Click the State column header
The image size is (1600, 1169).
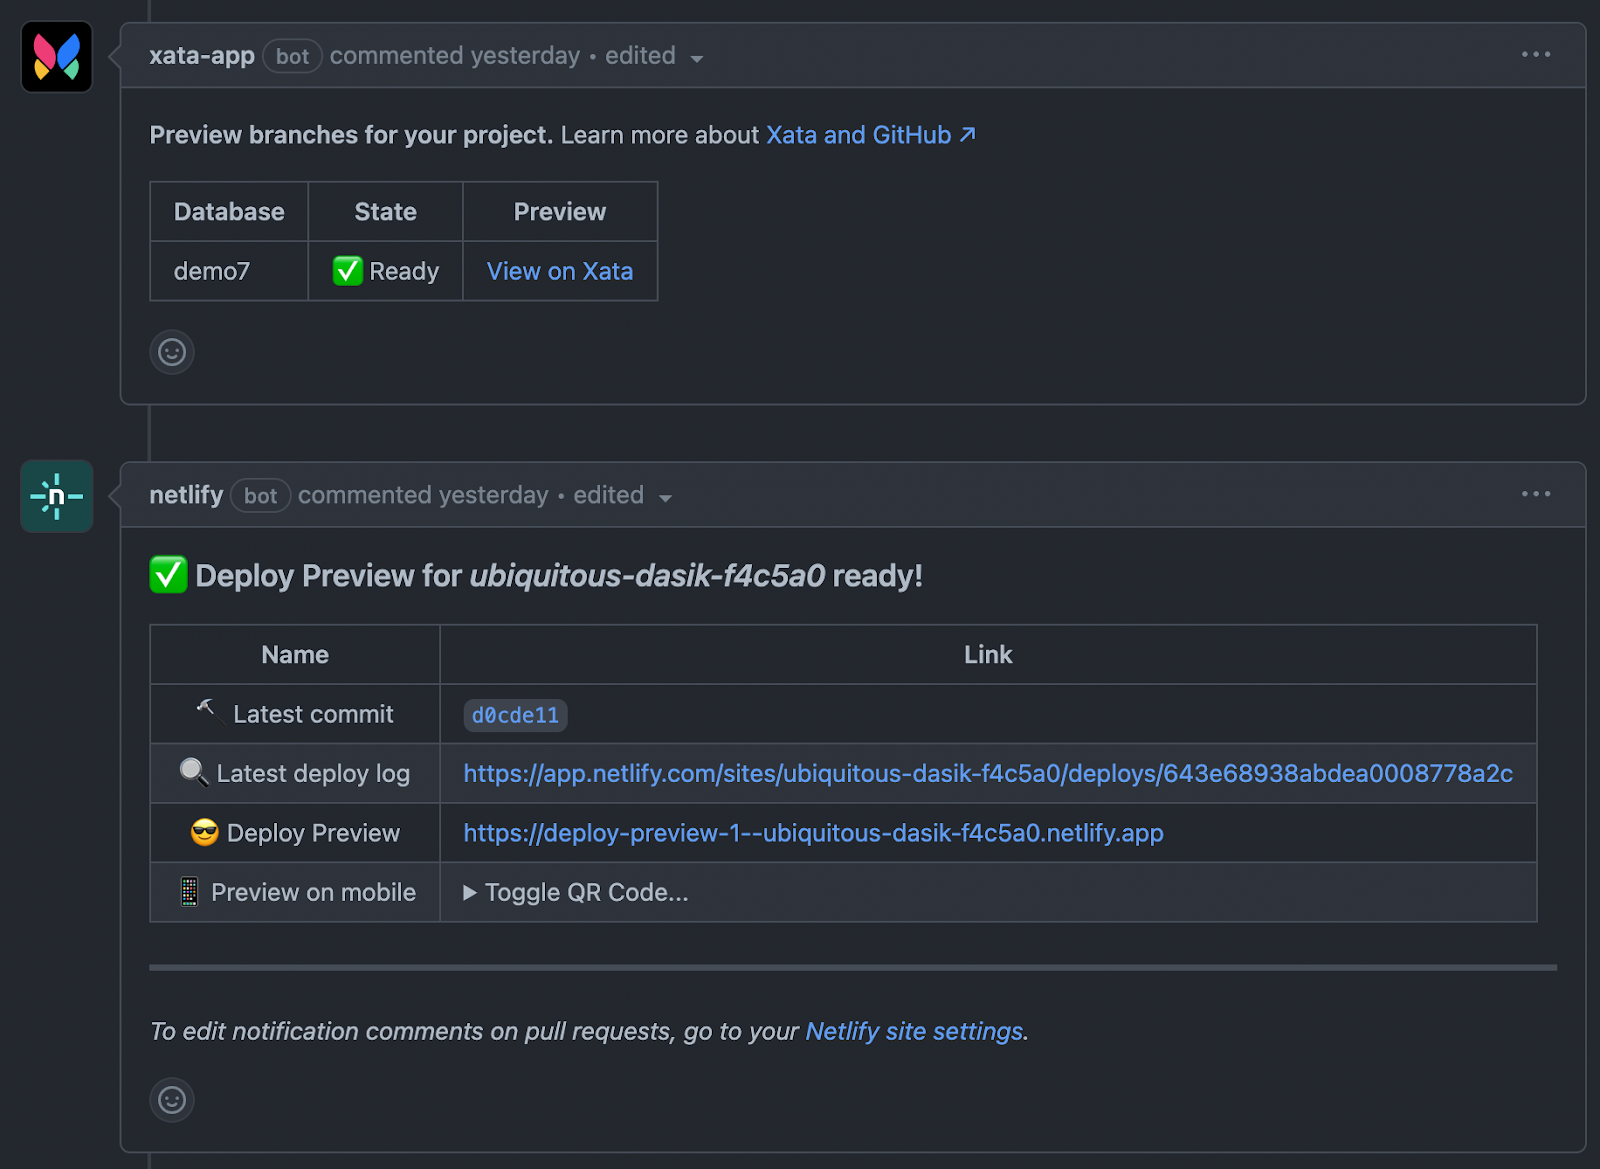pos(386,212)
